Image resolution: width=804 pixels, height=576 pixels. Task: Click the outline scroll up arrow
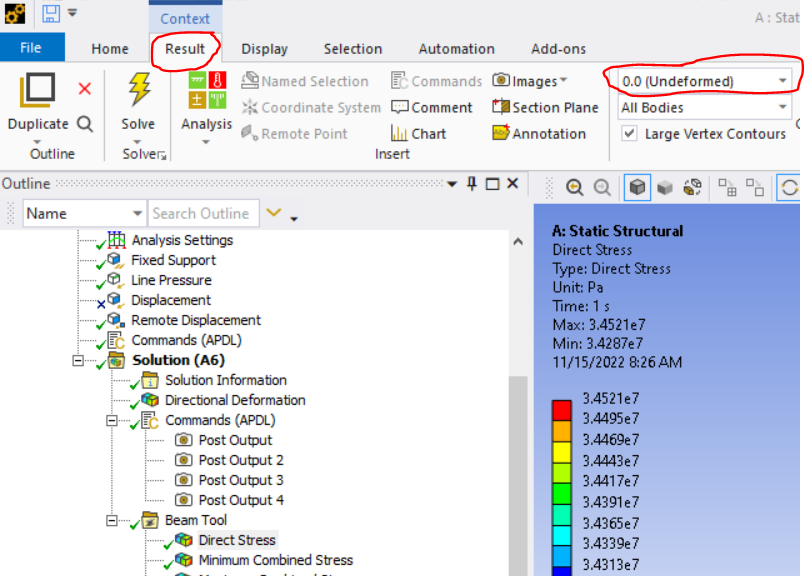tap(518, 241)
